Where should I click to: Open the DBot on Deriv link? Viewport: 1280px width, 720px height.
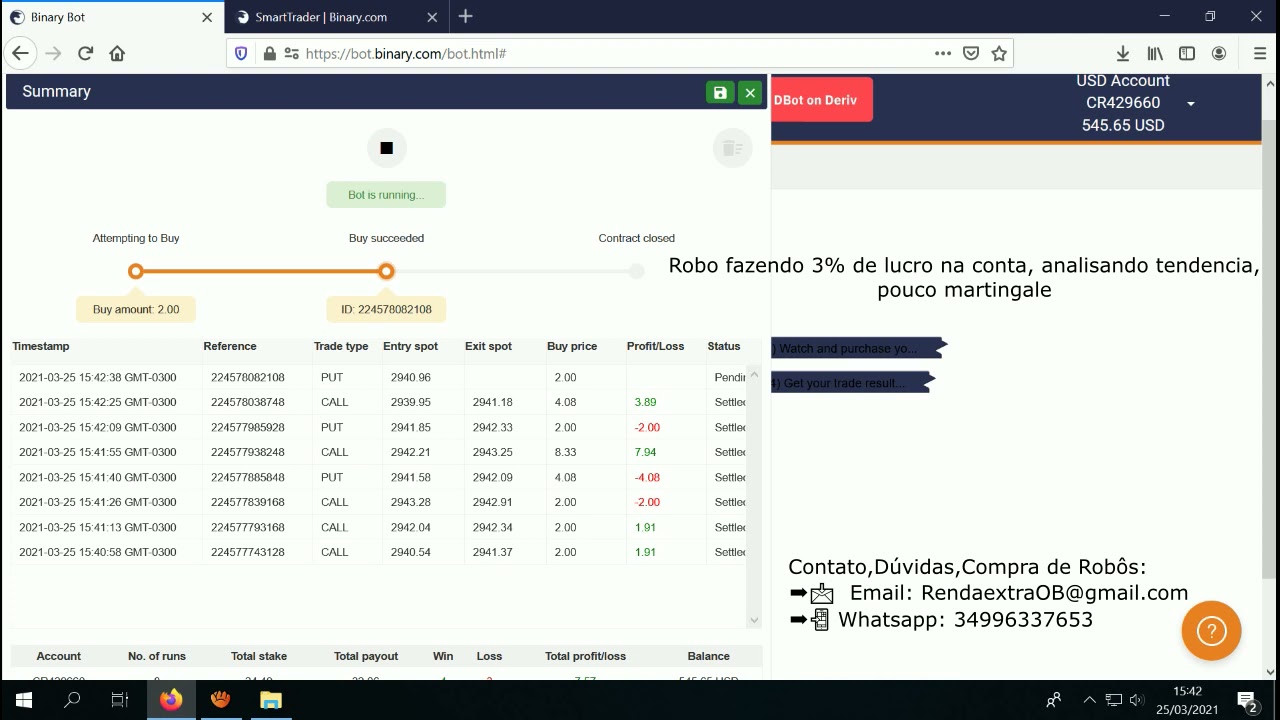(x=821, y=100)
